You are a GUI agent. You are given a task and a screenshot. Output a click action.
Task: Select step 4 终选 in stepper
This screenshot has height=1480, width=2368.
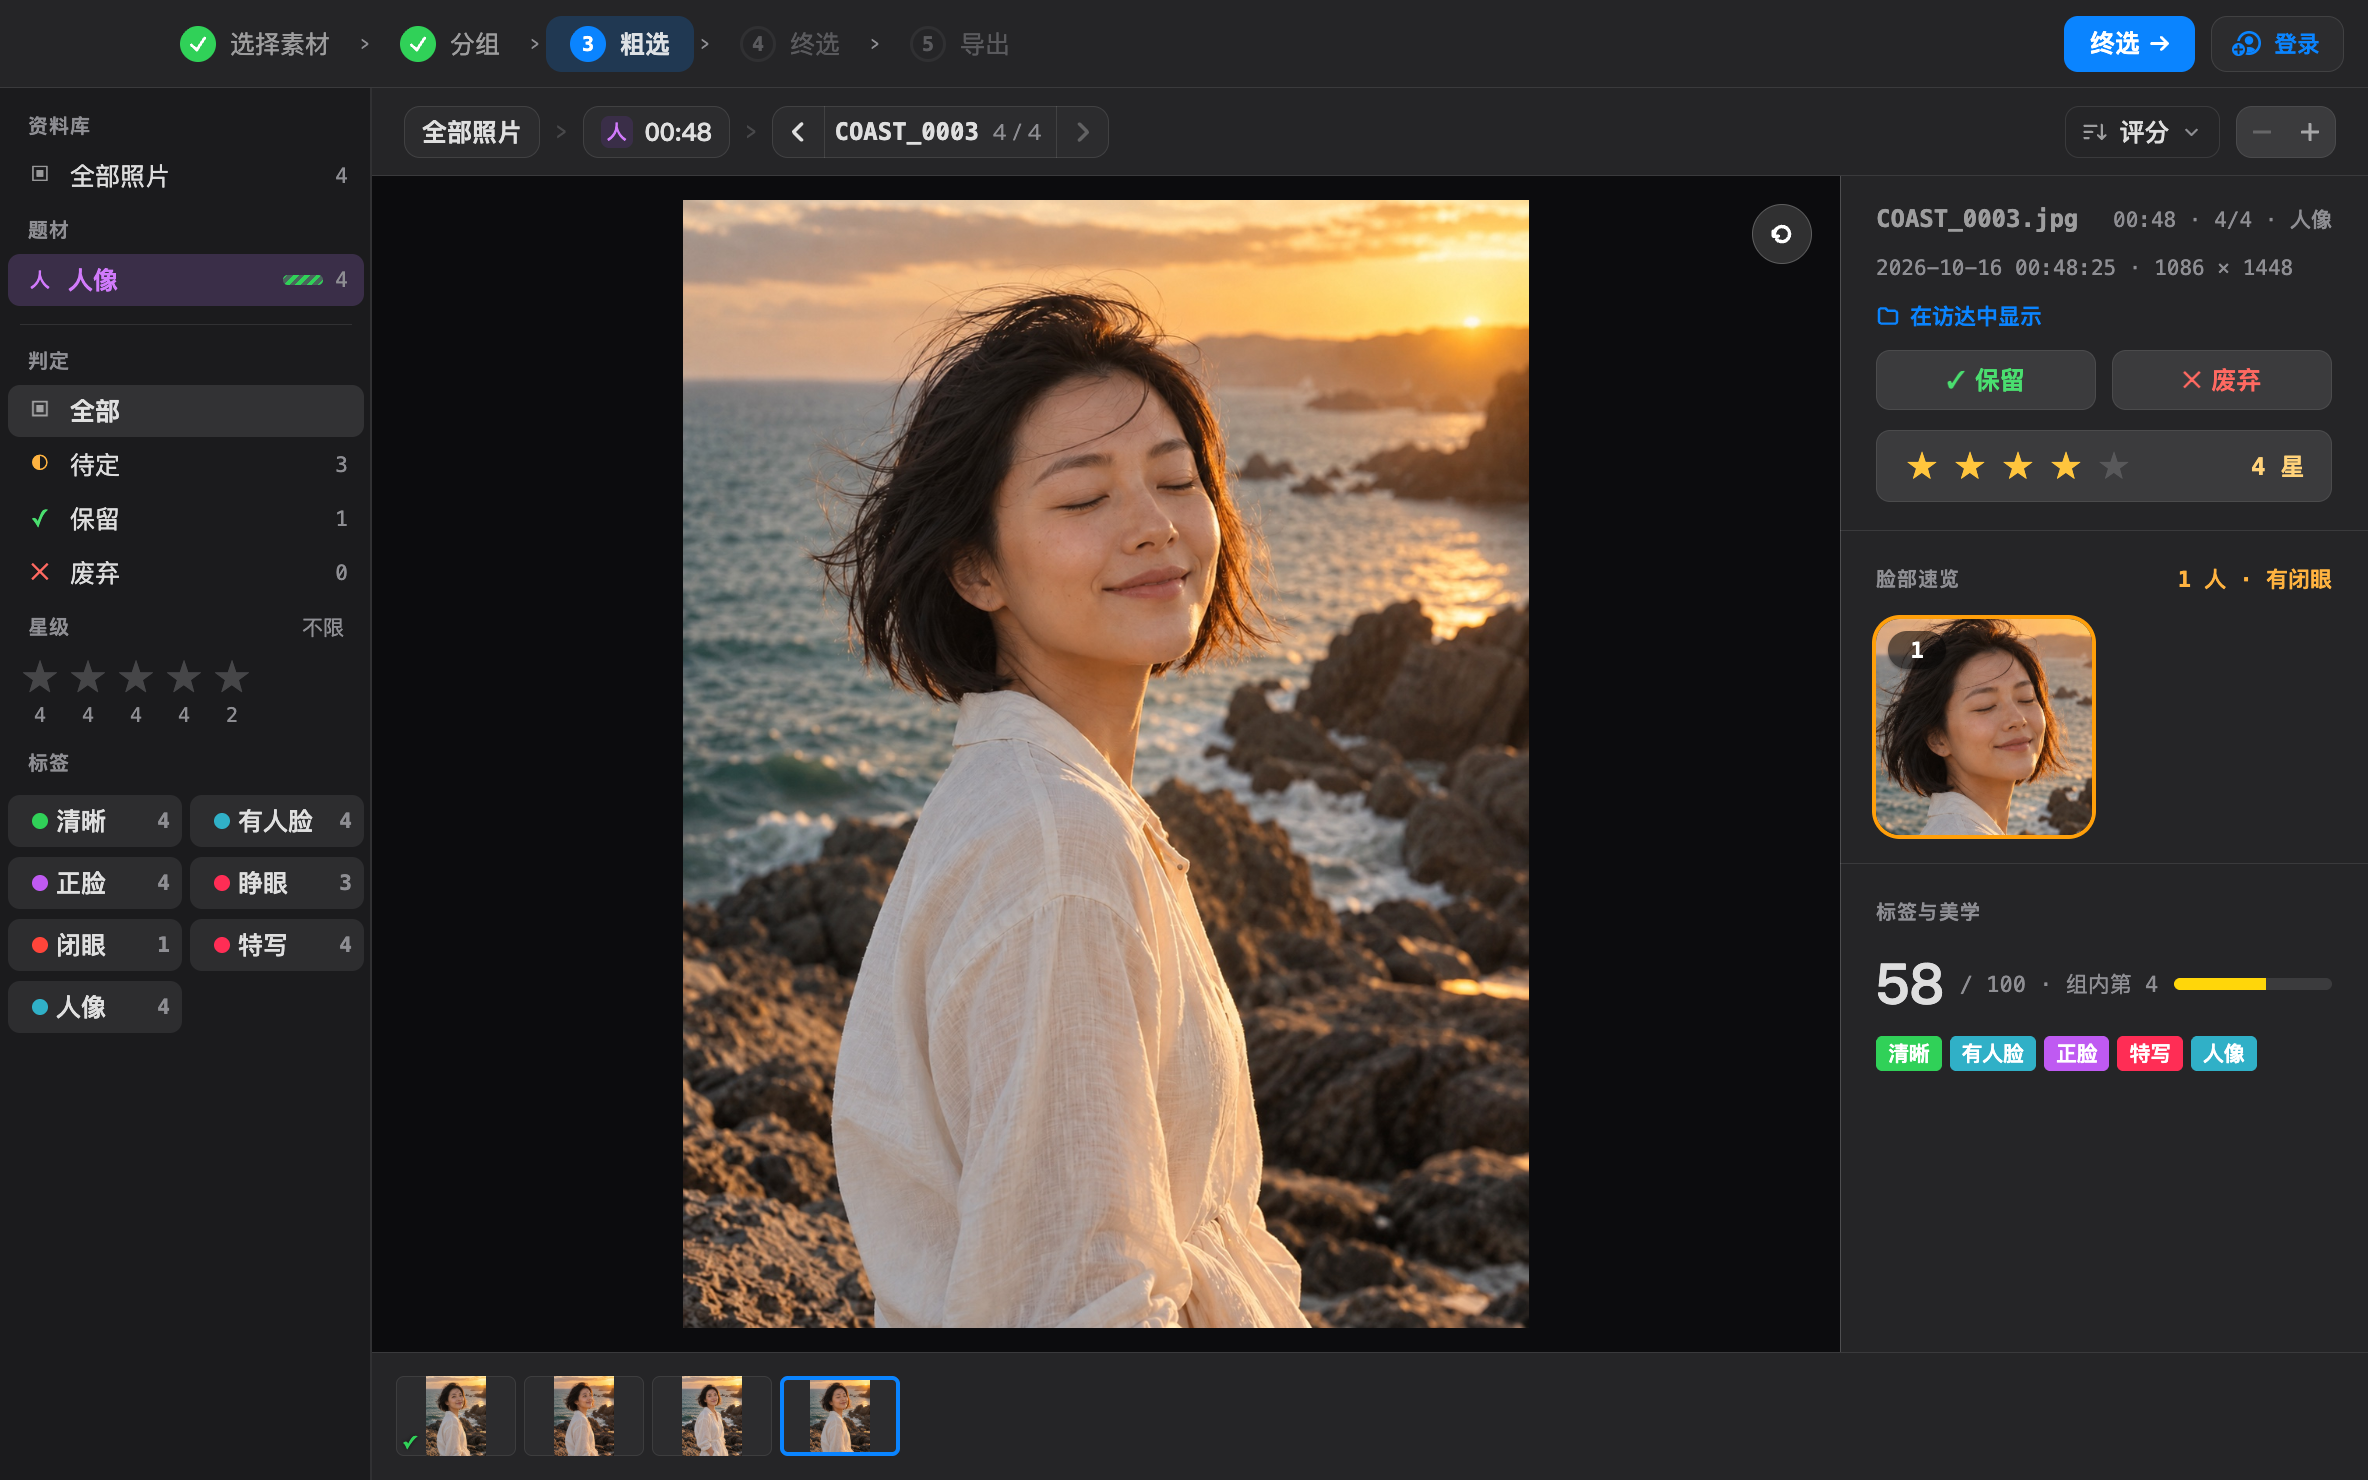point(790,44)
